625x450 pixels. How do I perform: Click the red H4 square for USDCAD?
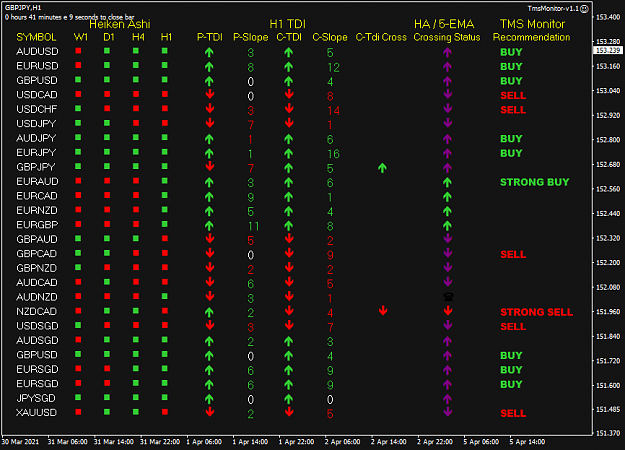click(x=136, y=94)
